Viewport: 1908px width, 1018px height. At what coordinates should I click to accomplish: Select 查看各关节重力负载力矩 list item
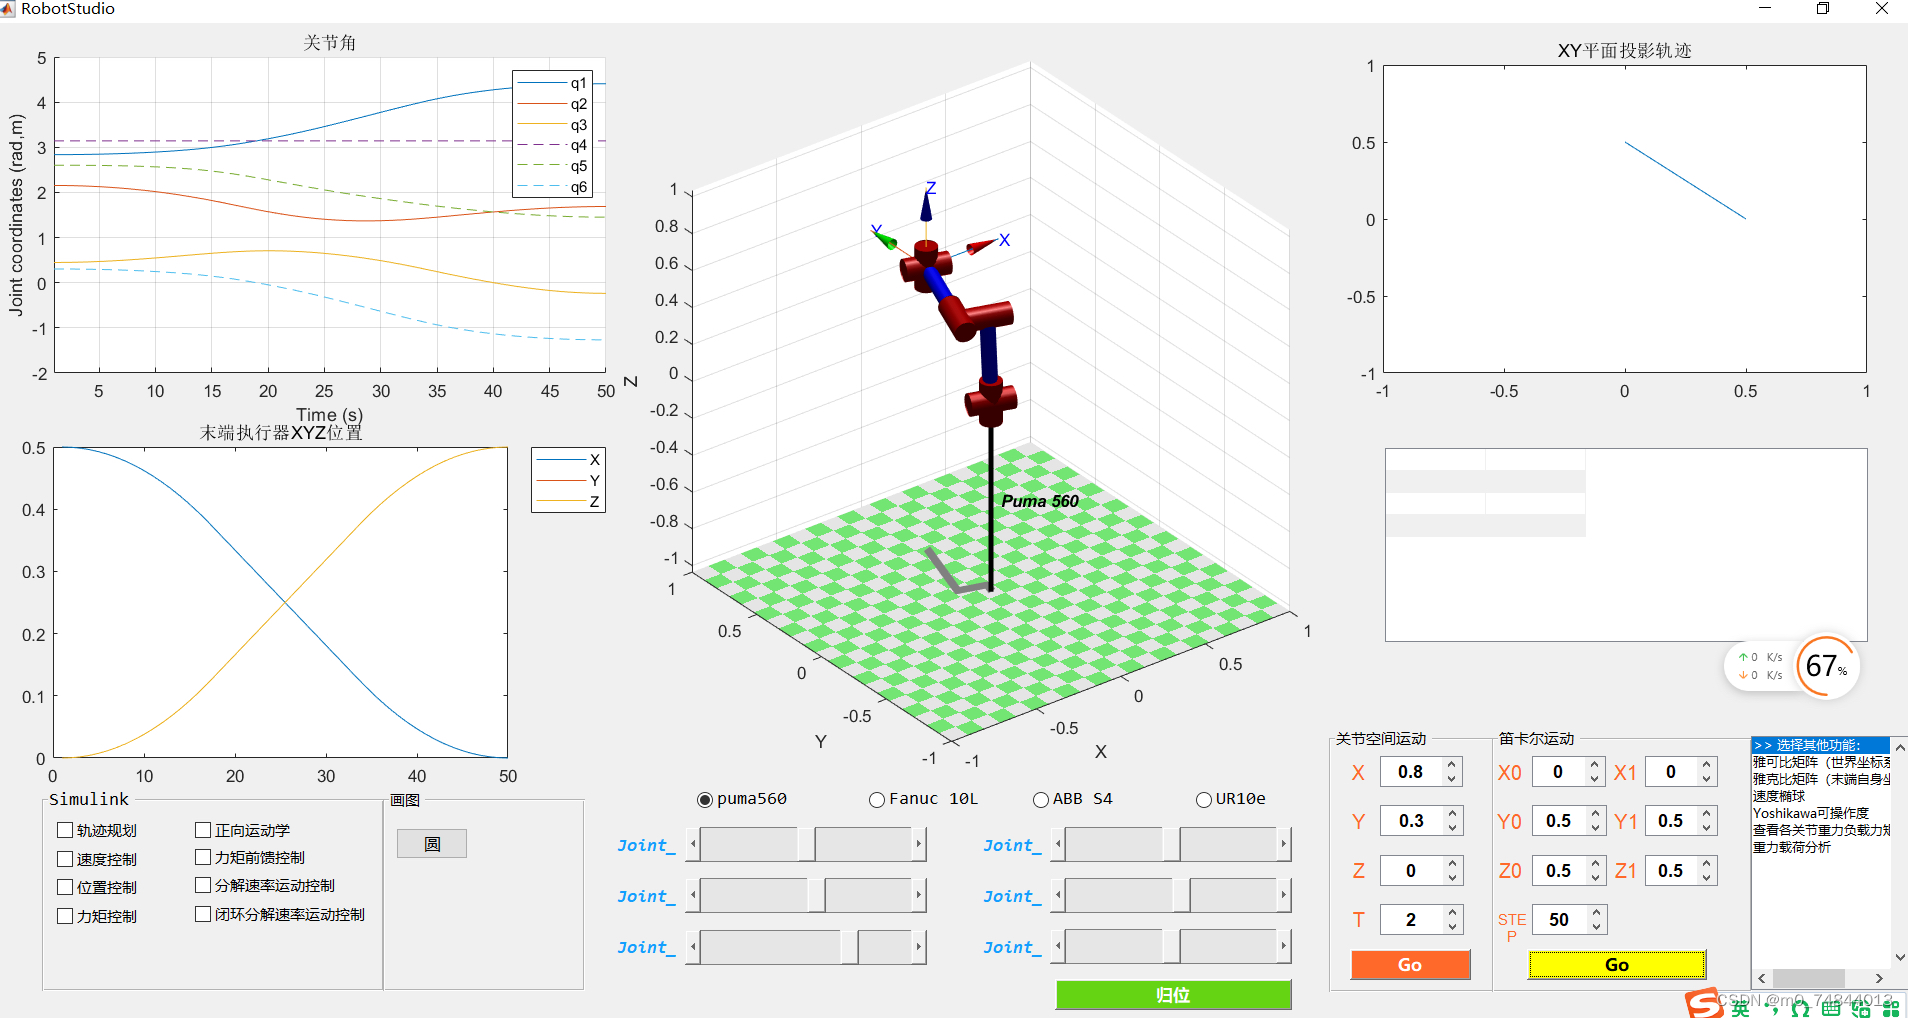[1821, 830]
